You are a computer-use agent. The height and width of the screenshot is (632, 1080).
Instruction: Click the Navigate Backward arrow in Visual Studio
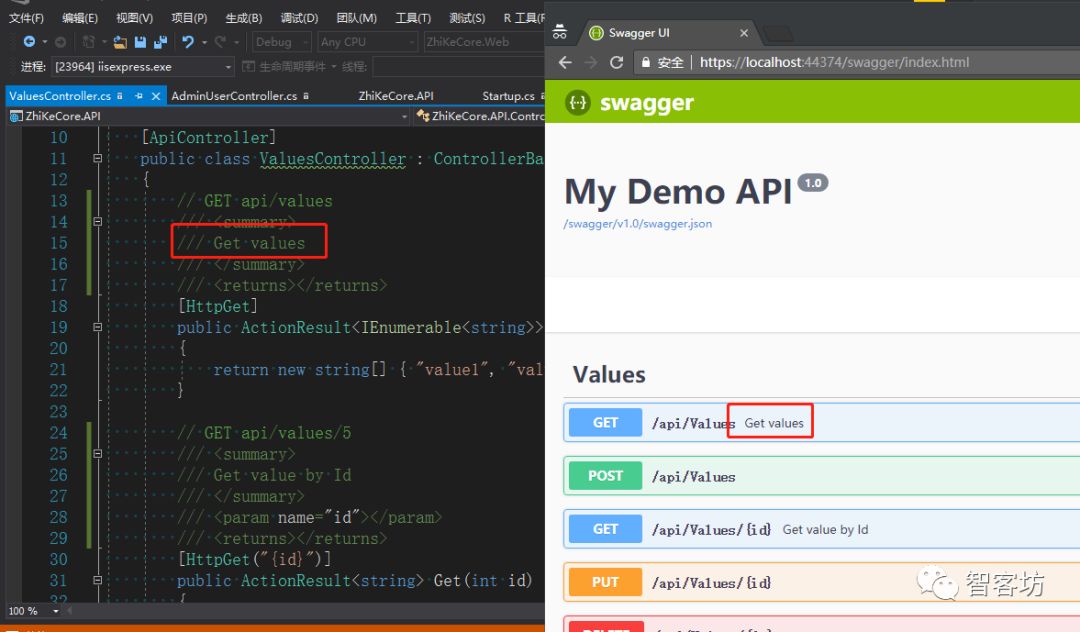[x=29, y=42]
